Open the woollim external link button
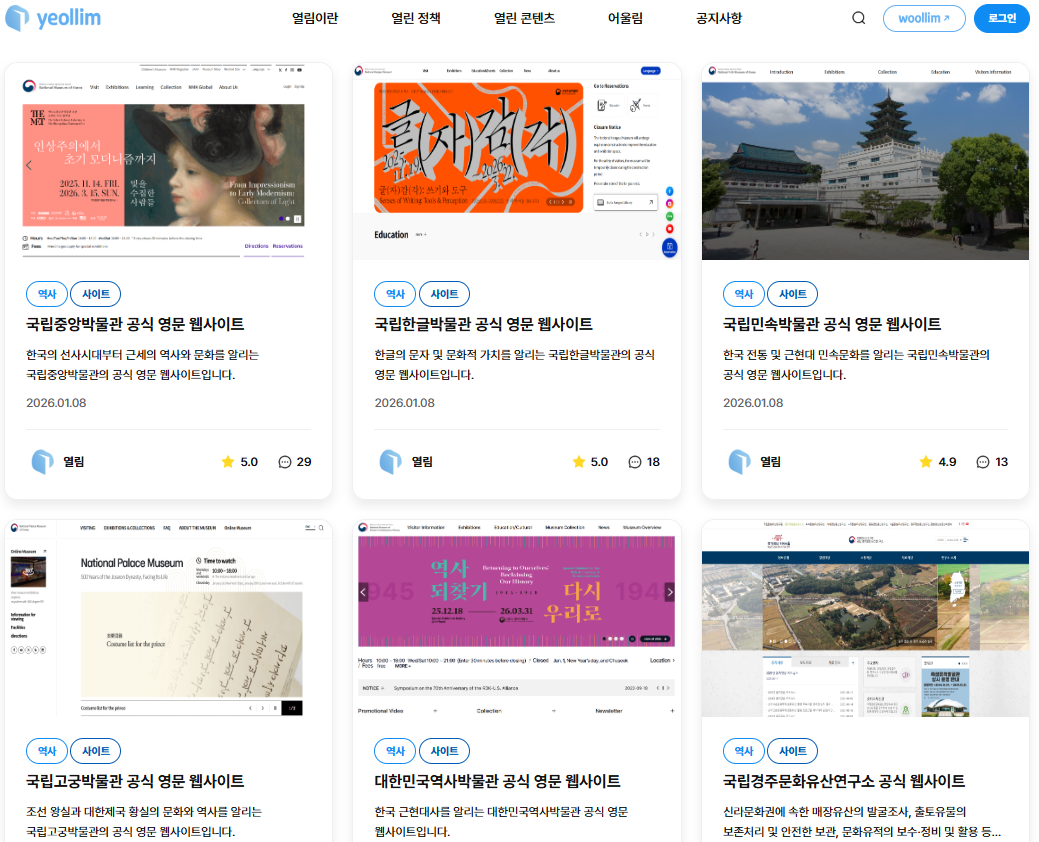This screenshot has height=842, width=1039. 923,18
